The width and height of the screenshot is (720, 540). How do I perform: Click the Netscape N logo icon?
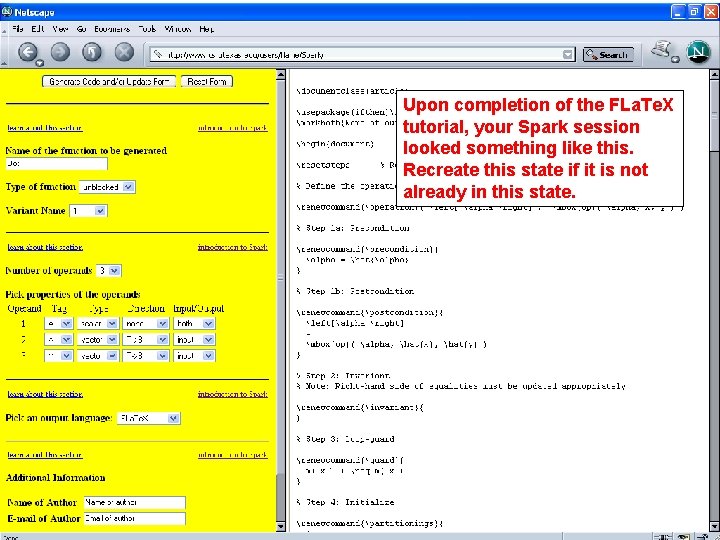tap(698, 52)
